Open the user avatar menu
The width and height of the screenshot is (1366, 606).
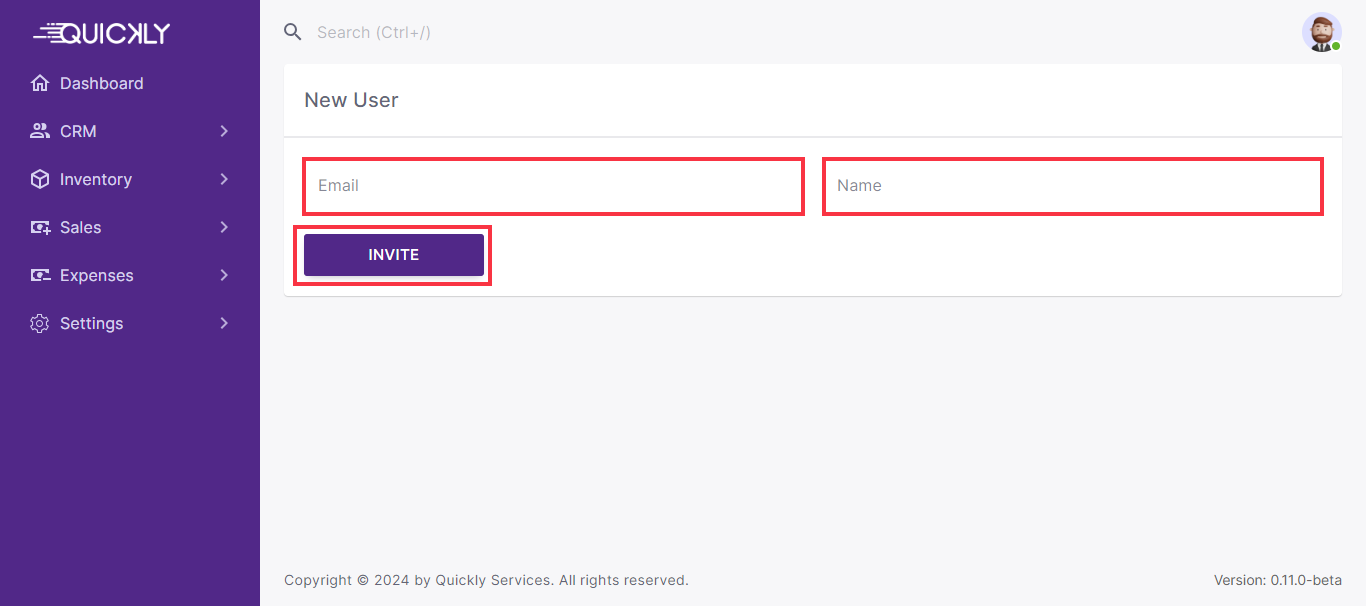(x=1321, y=32)
